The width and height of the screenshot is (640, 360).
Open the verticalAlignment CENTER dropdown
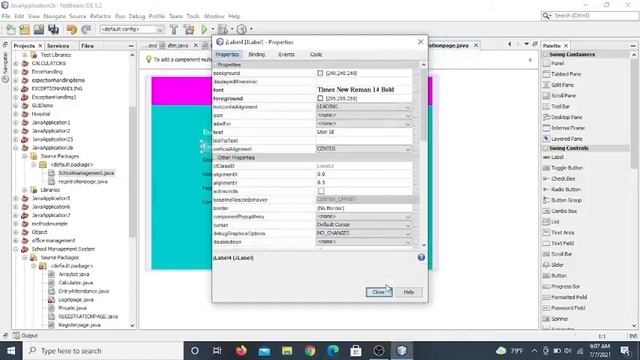pos(407,149)
